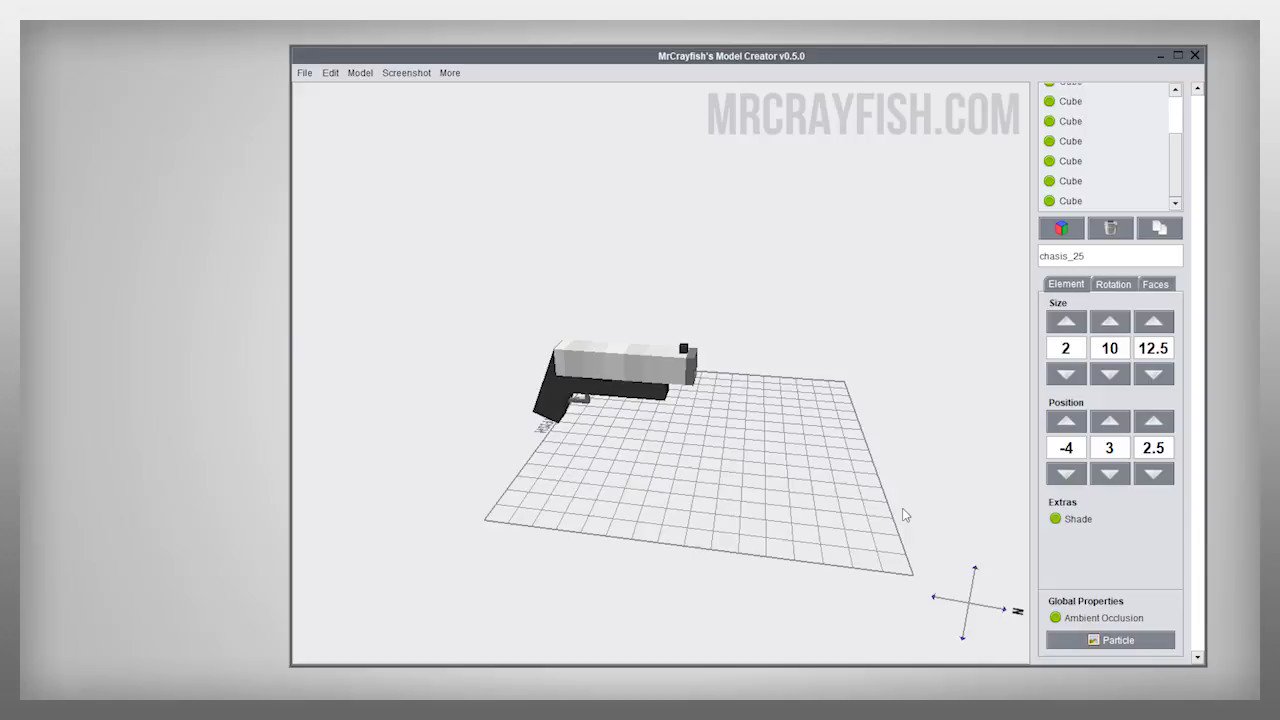Open the Model menu
This screenshot has width=1280, height=720.
pyautogui.click(x=359, y=72)
